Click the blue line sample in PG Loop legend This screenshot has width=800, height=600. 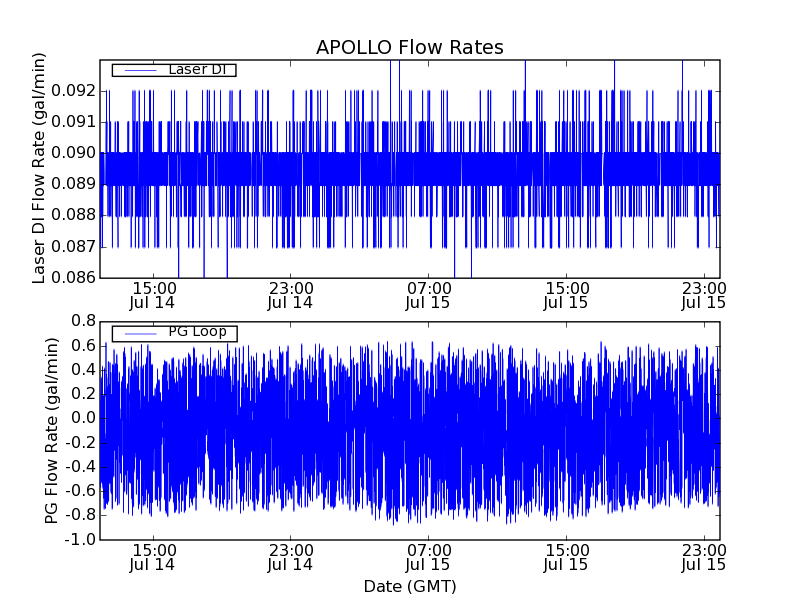point(138,332)
